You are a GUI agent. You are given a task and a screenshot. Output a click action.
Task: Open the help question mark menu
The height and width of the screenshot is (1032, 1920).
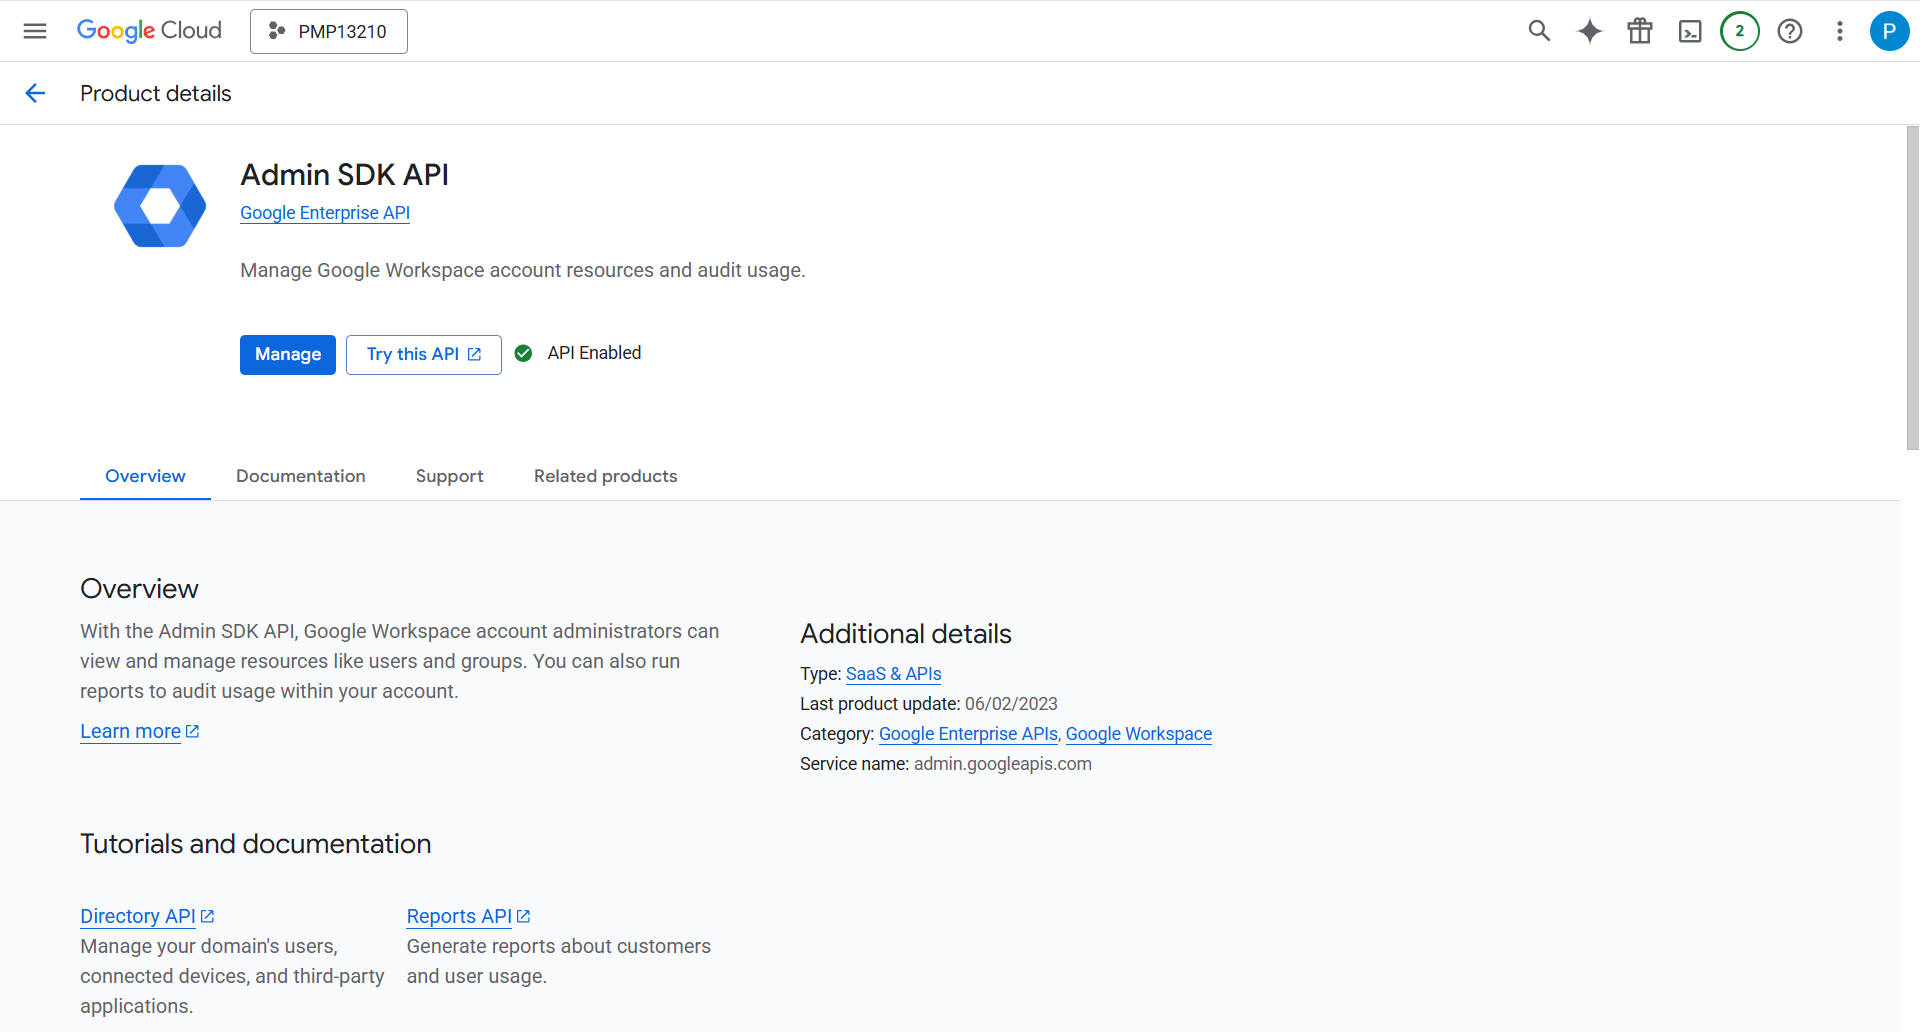[x=1789, y=31]
